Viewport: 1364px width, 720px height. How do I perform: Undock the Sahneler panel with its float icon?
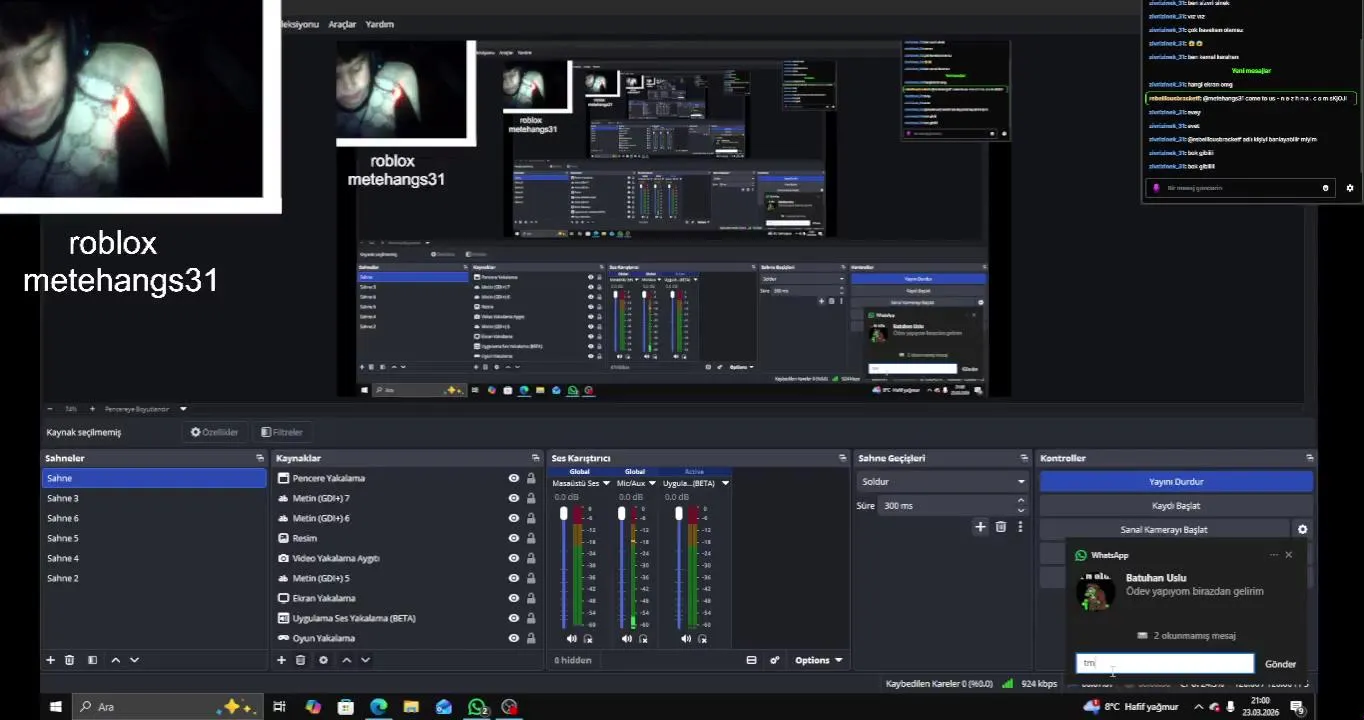tap(260, 458)
